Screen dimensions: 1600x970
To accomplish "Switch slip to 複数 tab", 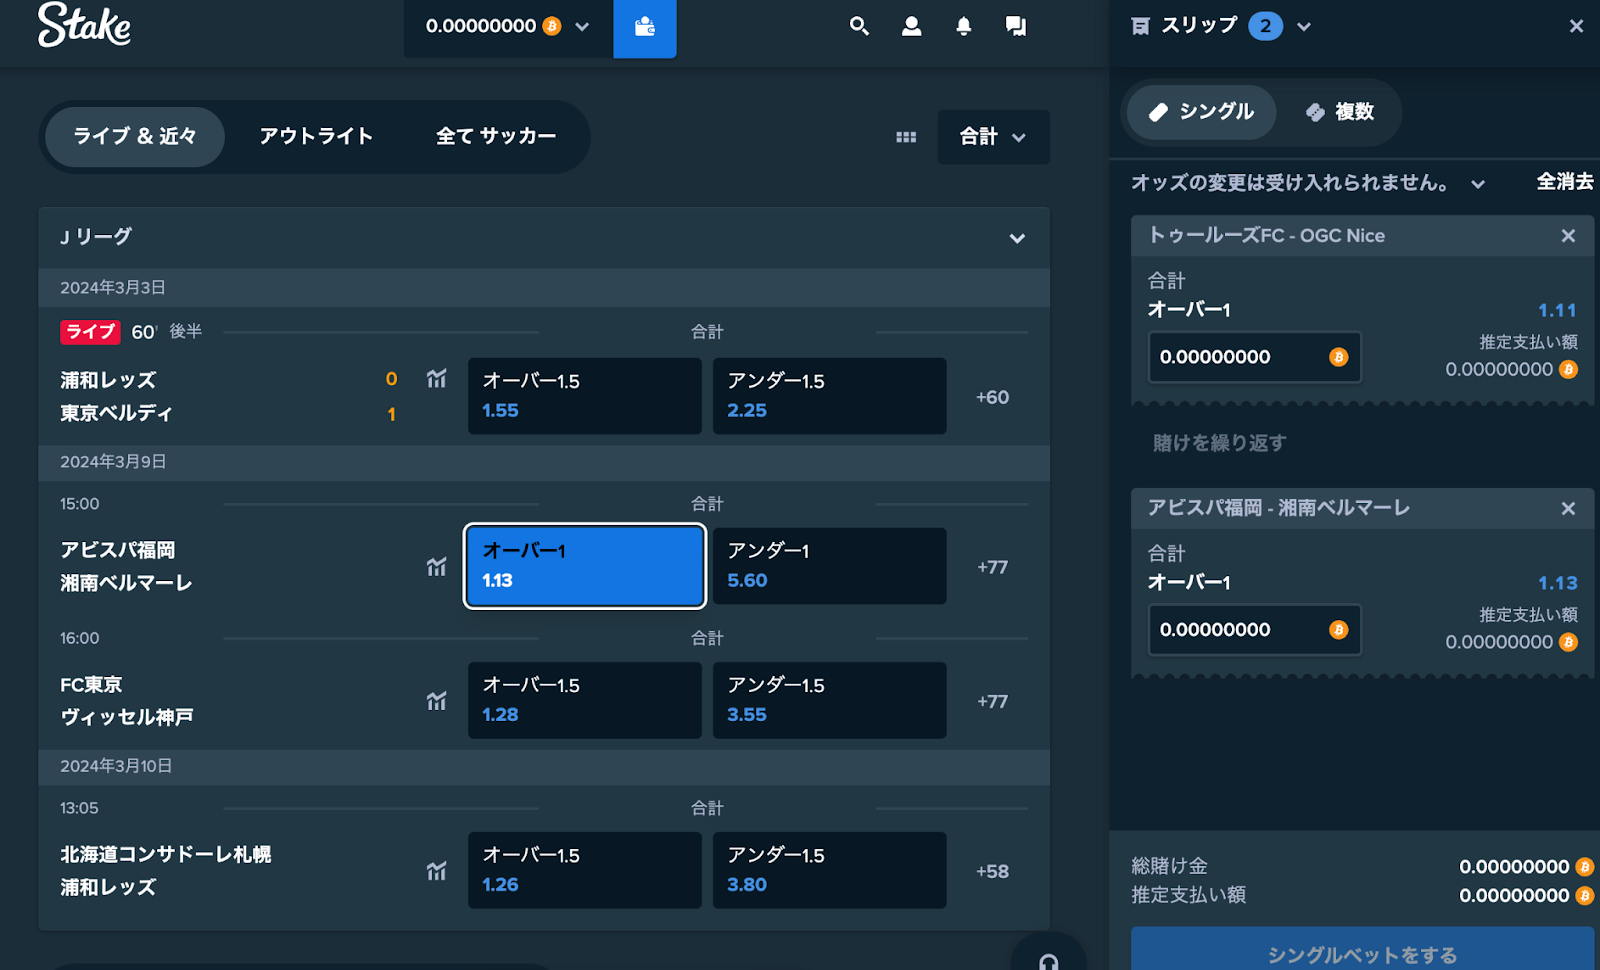I will [x=1340, y=111].
